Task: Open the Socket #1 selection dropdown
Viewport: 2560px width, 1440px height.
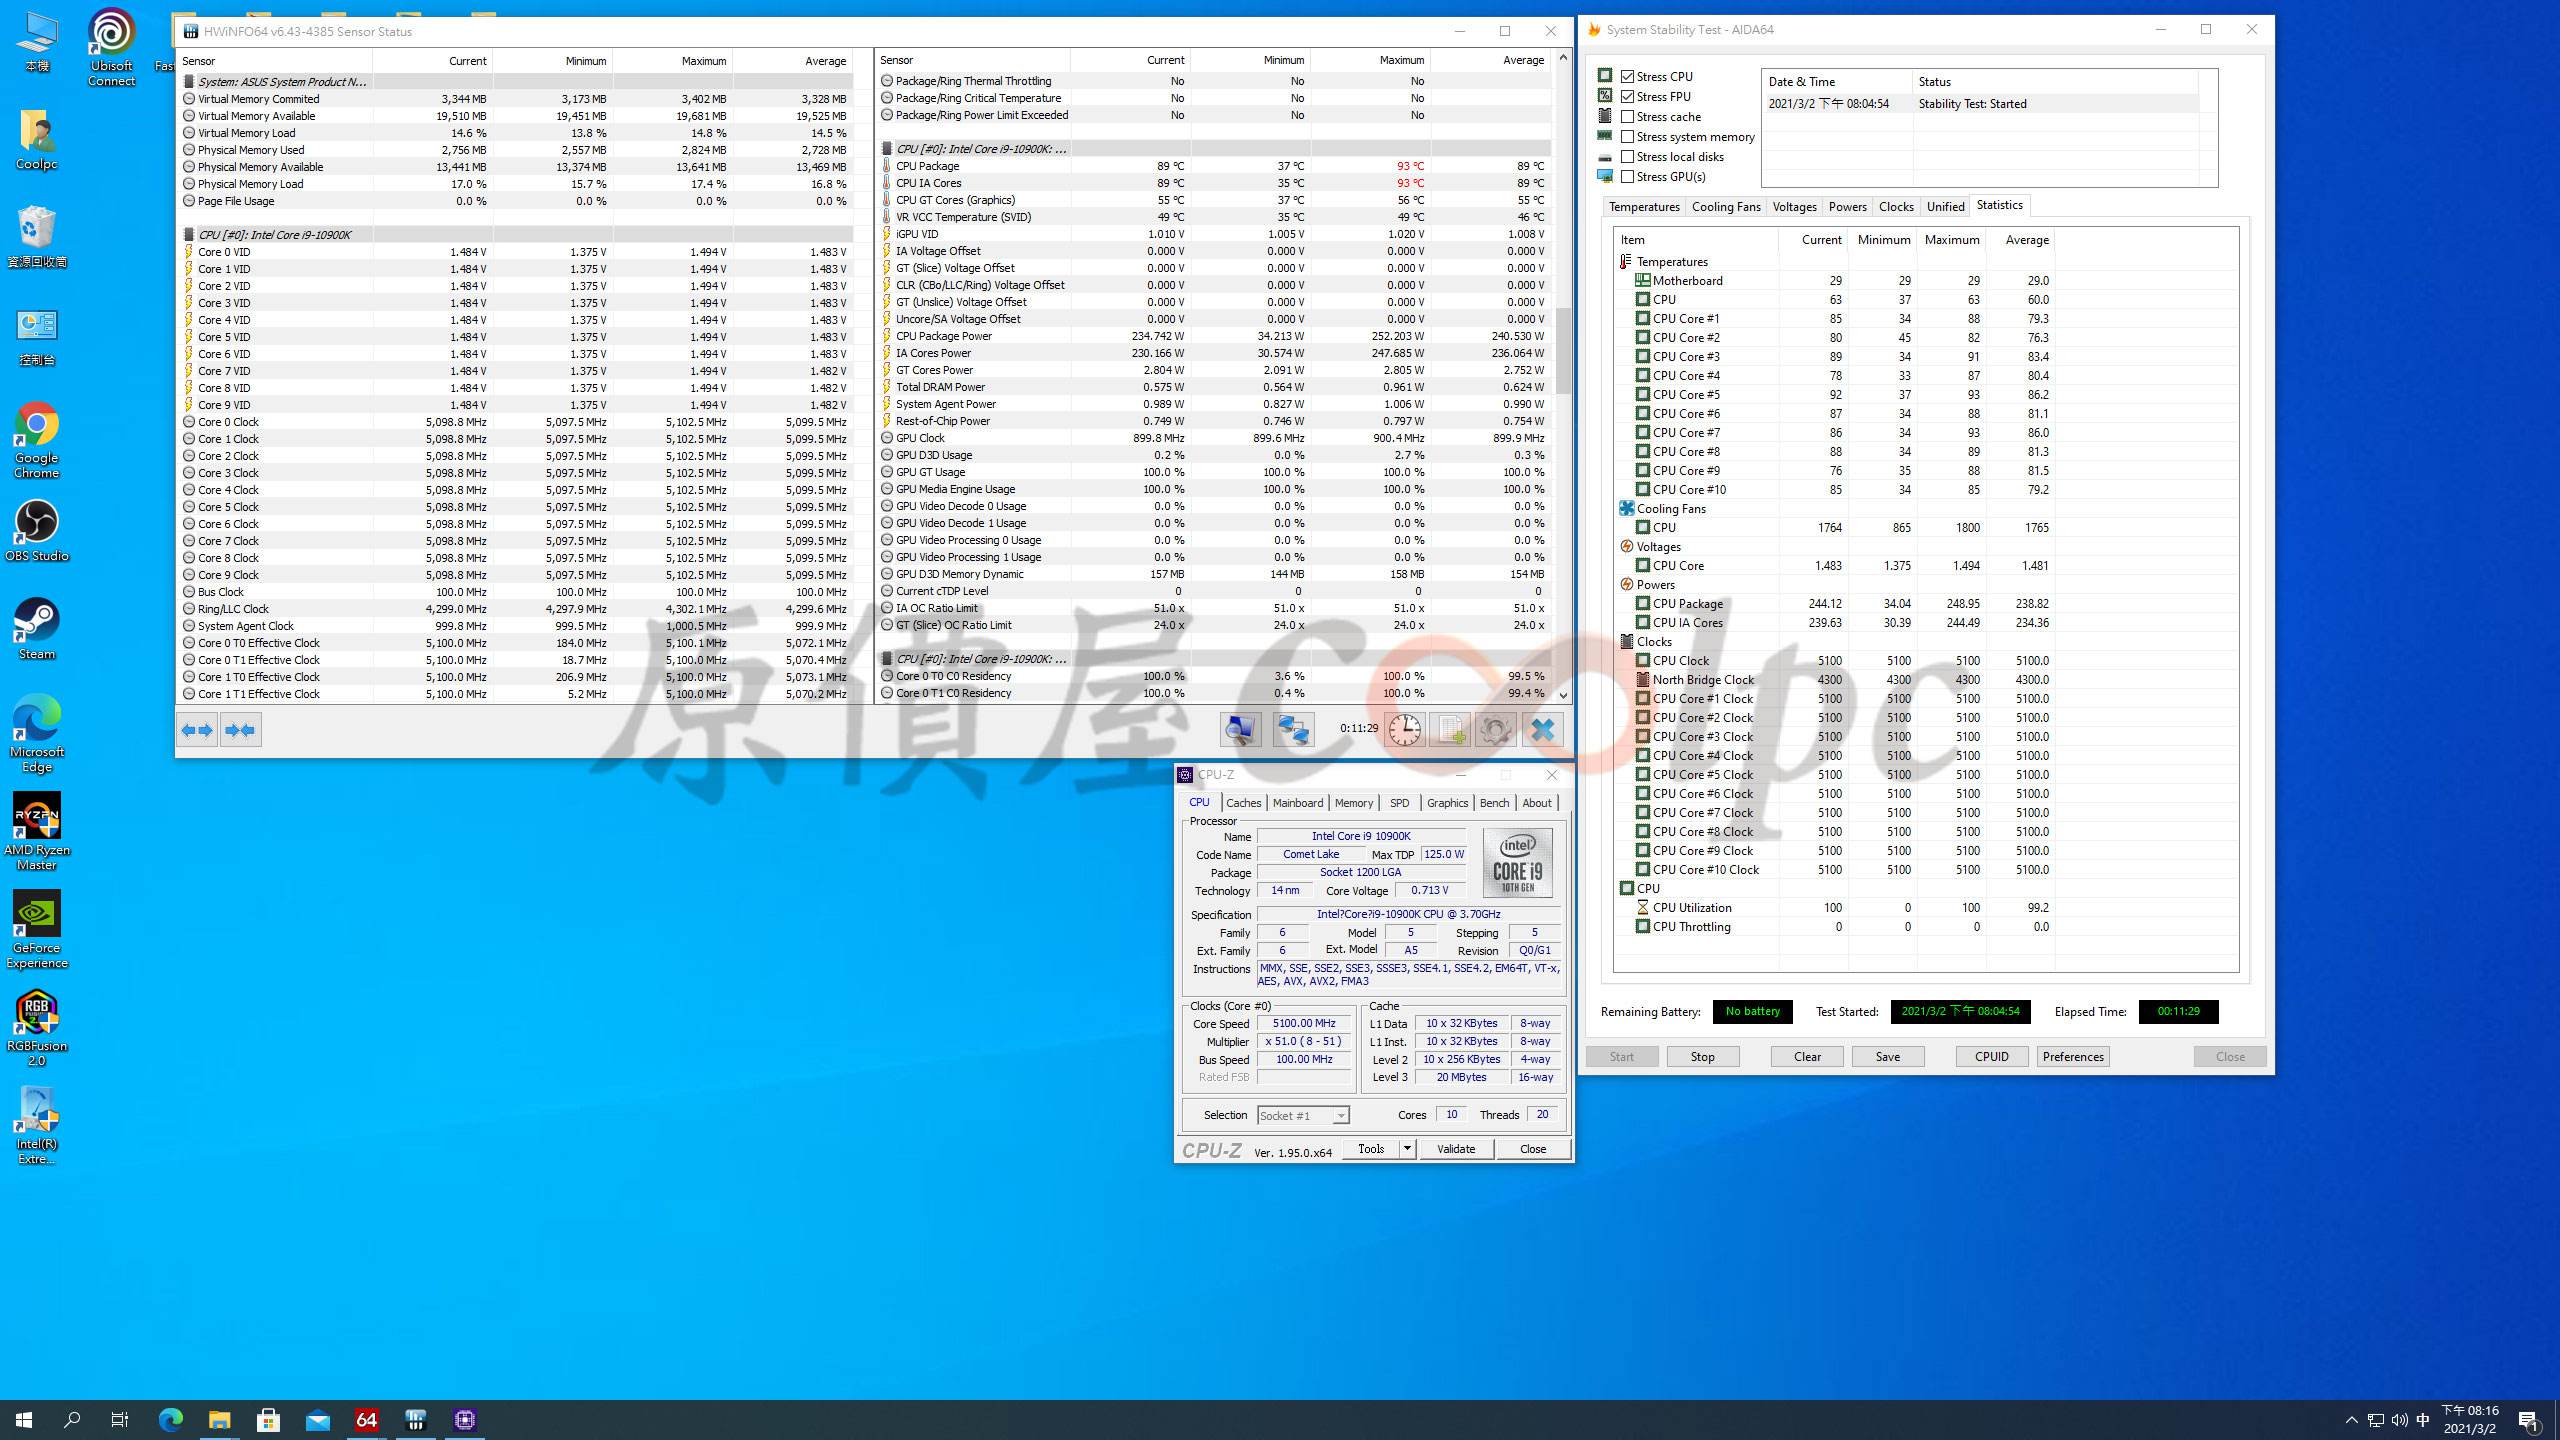Action: pyautogui.click(x=1303, y=1115)
